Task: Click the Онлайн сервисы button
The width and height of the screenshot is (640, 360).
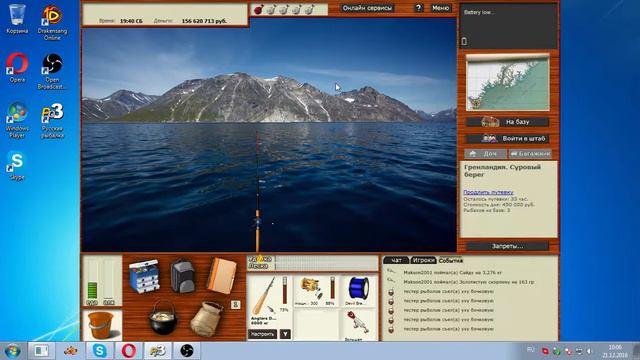Action: pyautogui.click(x=367, y=8)
